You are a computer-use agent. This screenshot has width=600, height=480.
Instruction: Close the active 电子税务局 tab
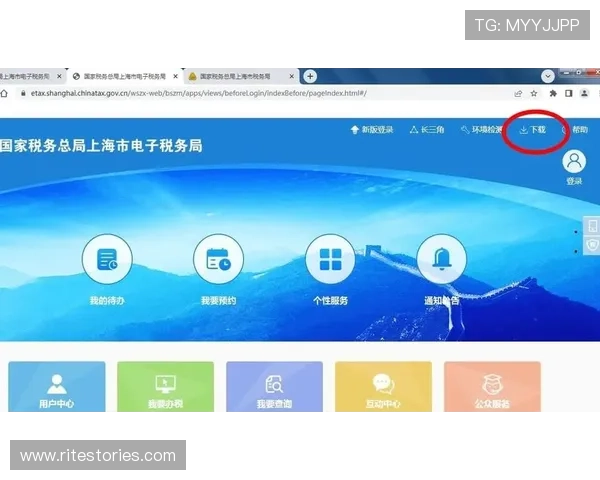175,77
